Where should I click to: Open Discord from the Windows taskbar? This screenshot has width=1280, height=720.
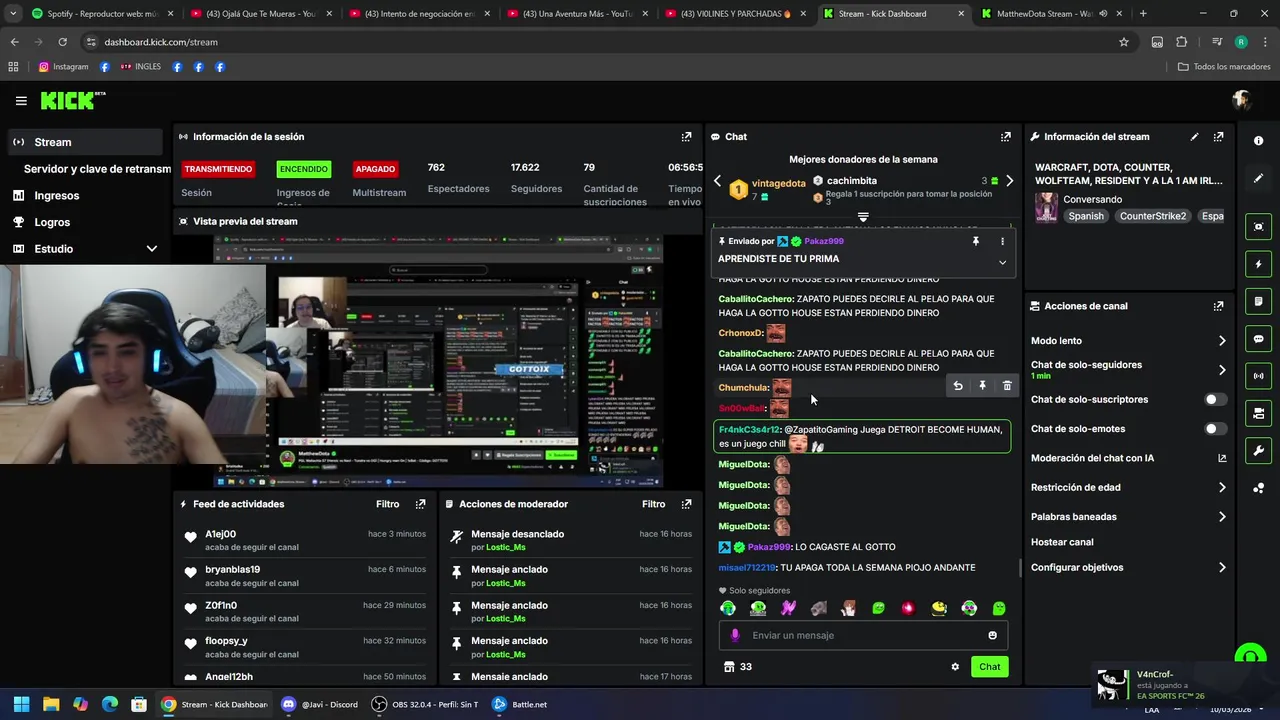319,704
